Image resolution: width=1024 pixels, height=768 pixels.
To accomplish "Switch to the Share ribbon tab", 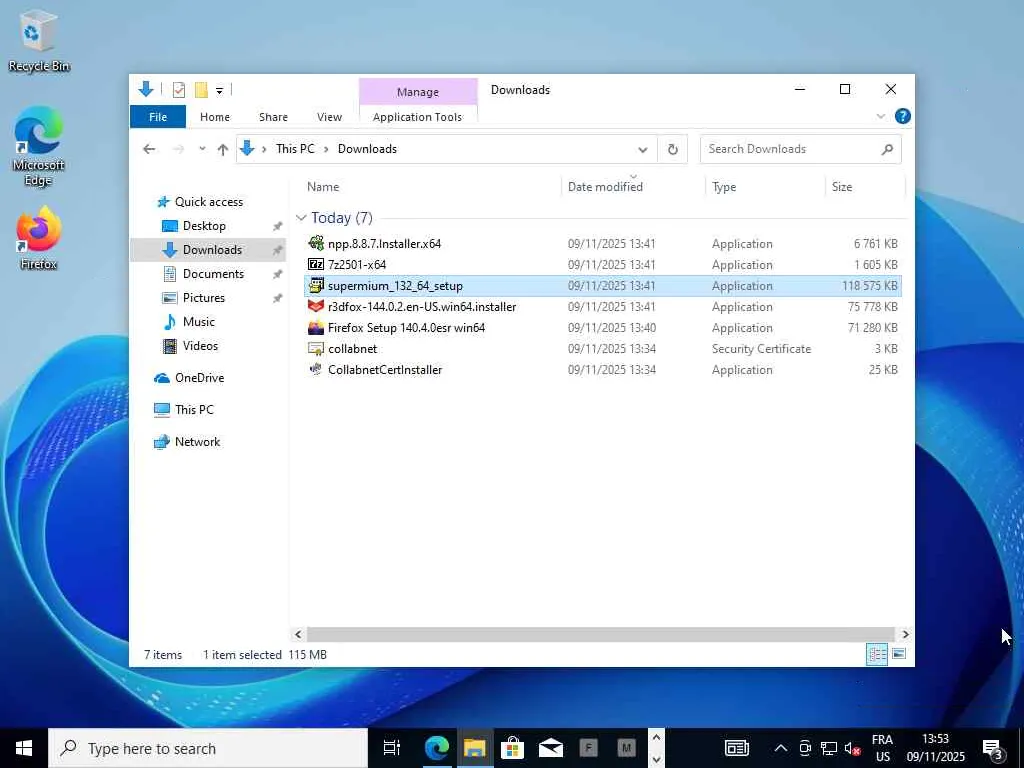I will 273,117.
